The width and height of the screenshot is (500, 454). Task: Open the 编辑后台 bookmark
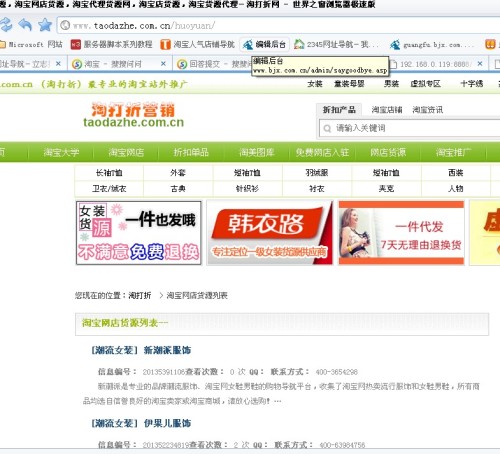point(264,44)
